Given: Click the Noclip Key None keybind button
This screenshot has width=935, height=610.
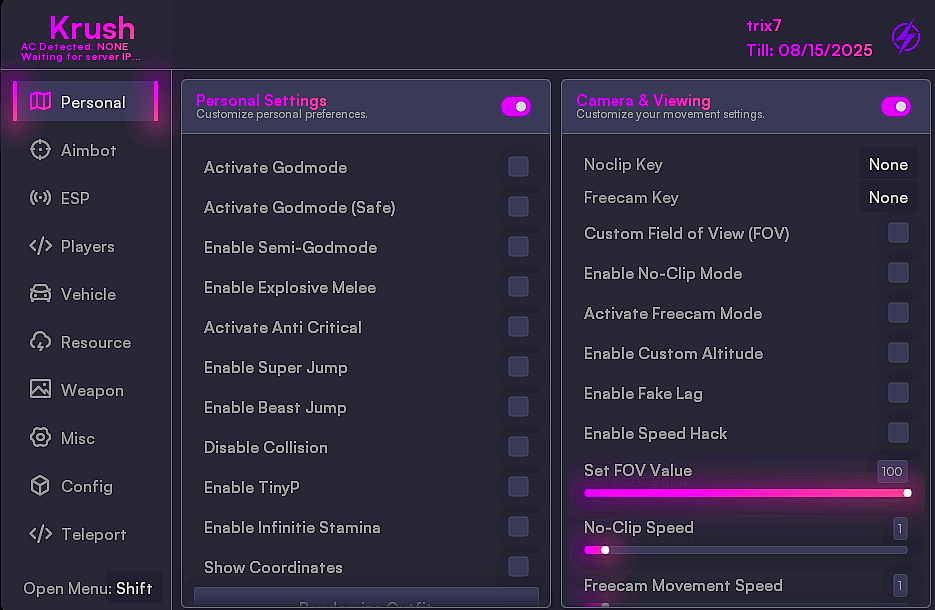Looking at the screenshot, I should tap(888, 164).
